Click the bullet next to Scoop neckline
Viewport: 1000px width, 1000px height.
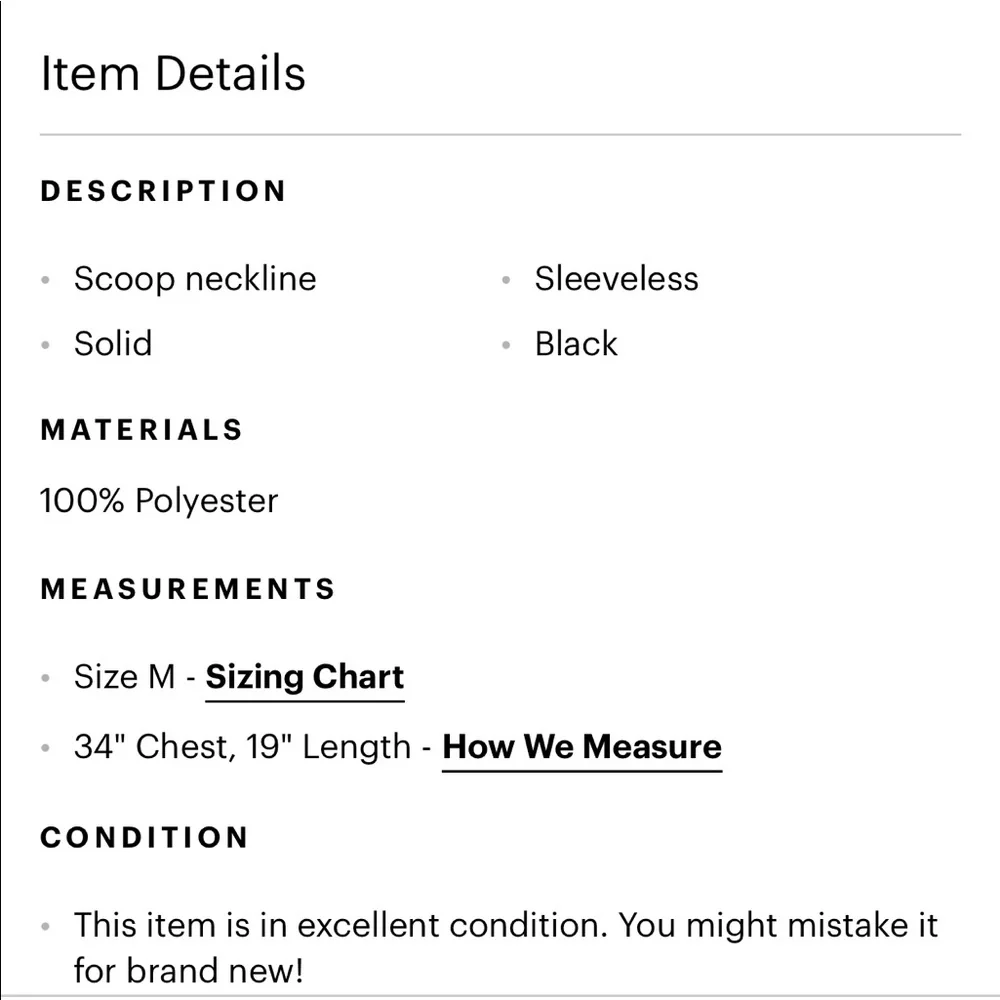(45, 281)
